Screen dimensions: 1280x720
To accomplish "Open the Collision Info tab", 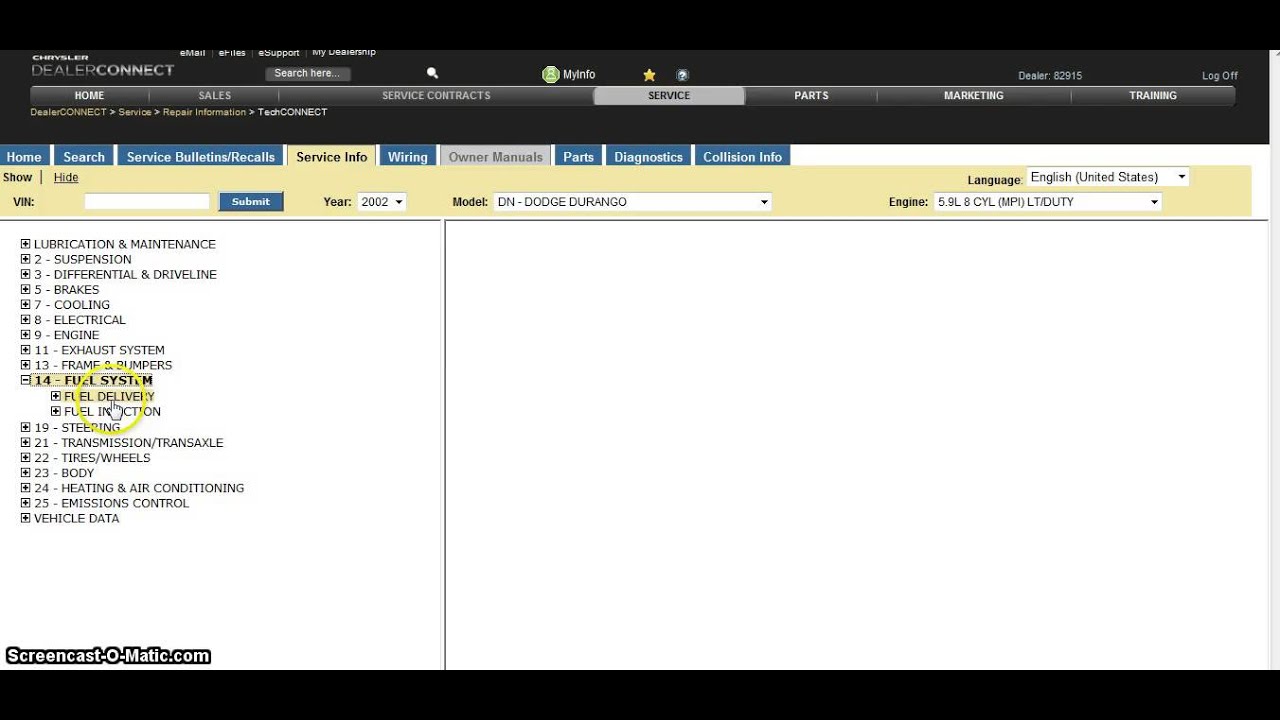I will [x=742, y=157].
